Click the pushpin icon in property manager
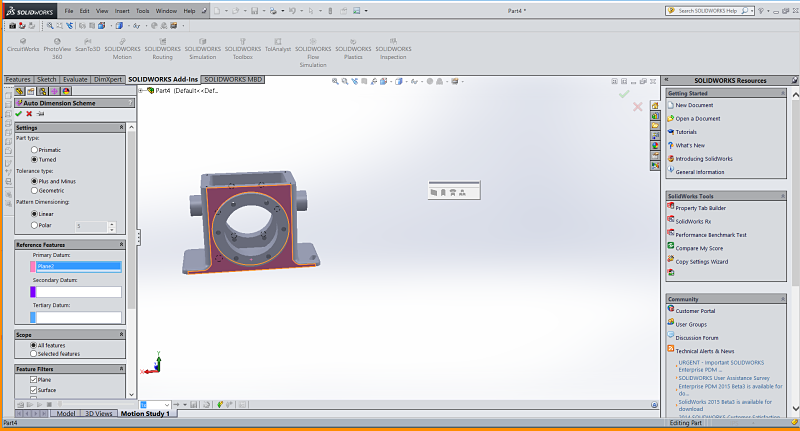 point(40,114)
